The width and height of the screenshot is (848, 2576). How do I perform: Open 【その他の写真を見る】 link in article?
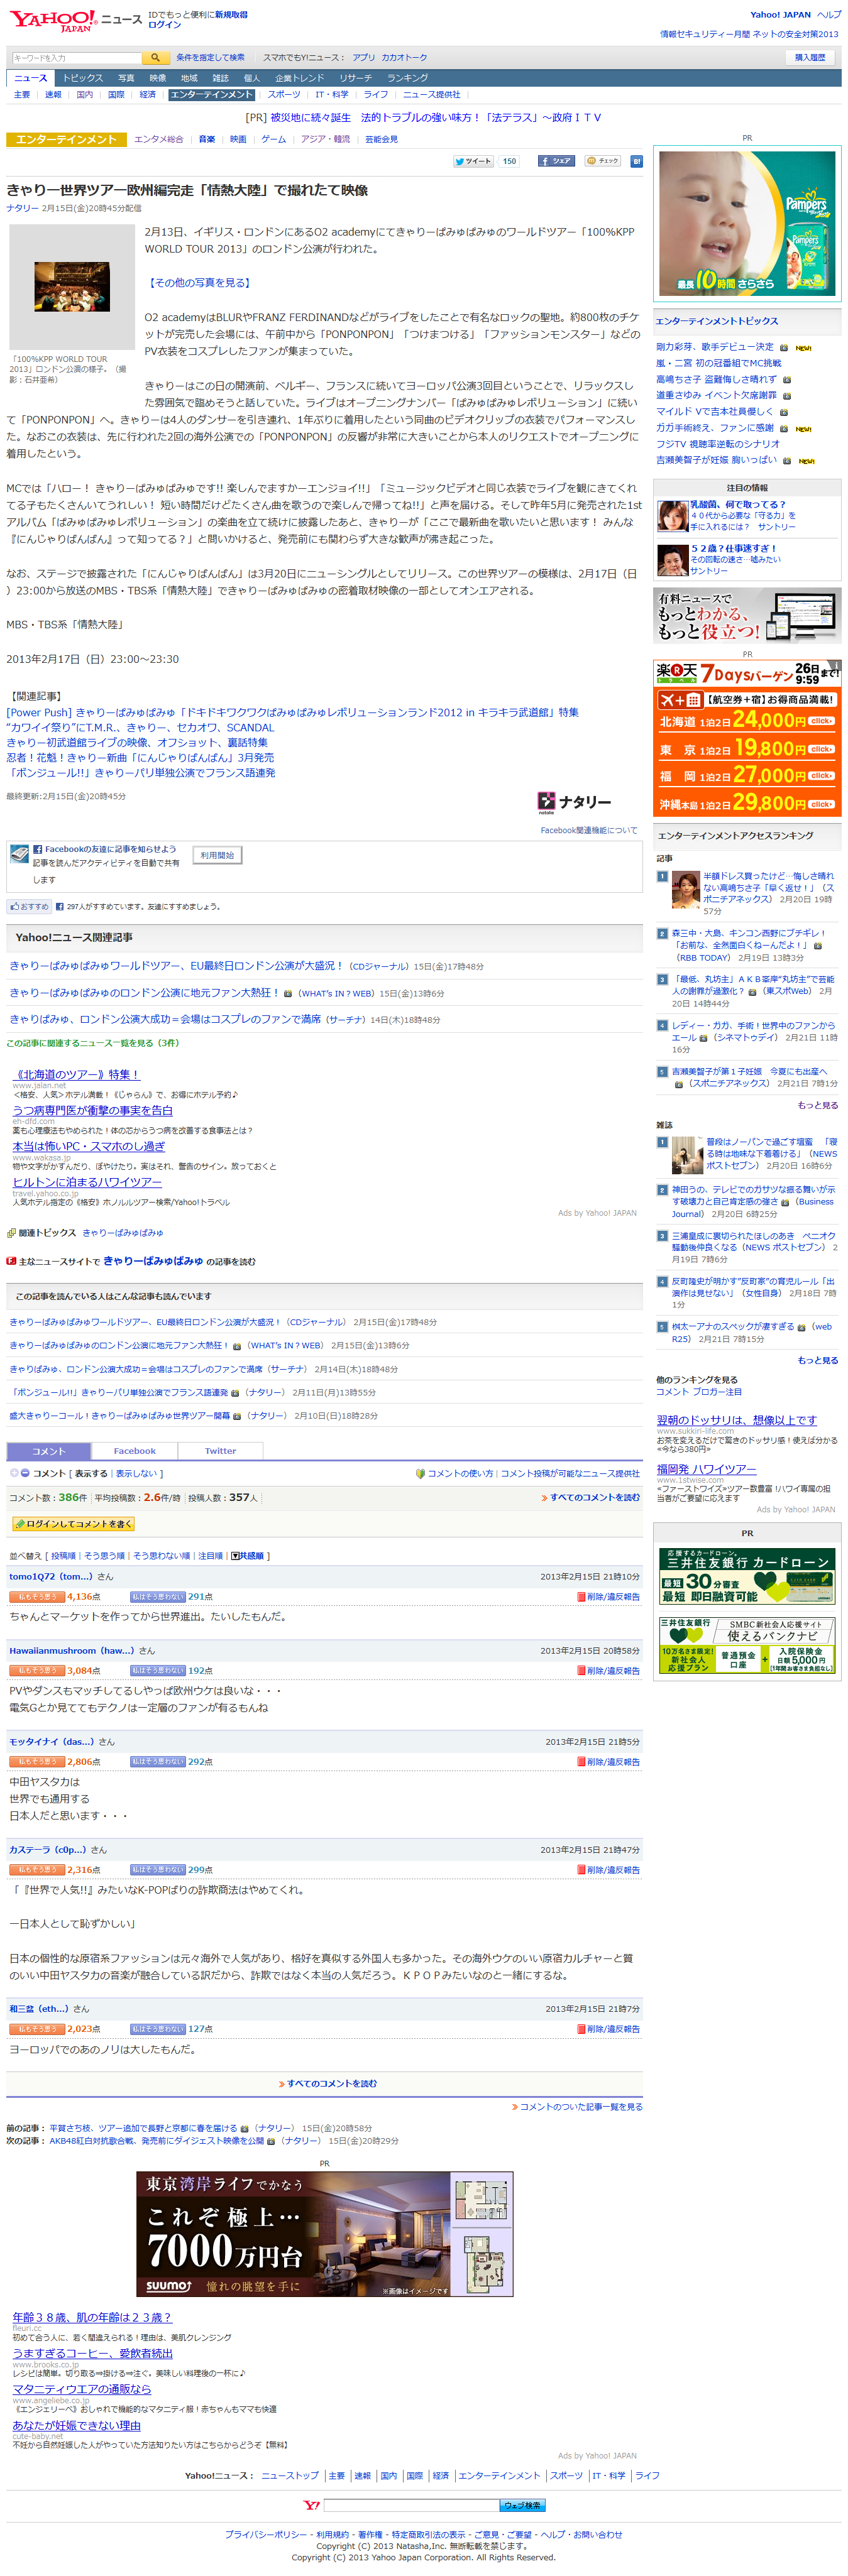click(199, 283)
